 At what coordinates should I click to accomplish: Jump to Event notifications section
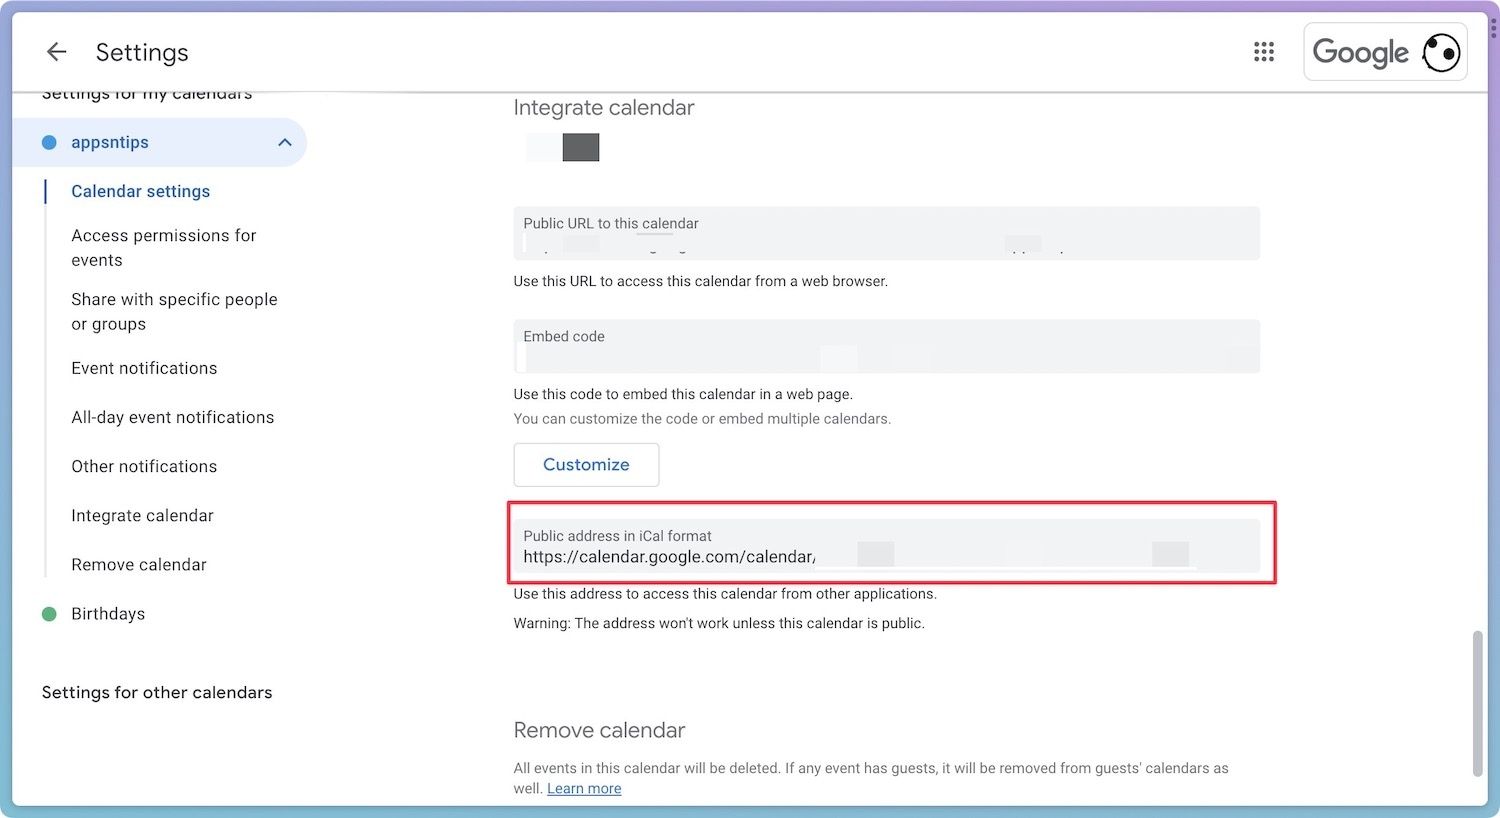tap(144, 368)
